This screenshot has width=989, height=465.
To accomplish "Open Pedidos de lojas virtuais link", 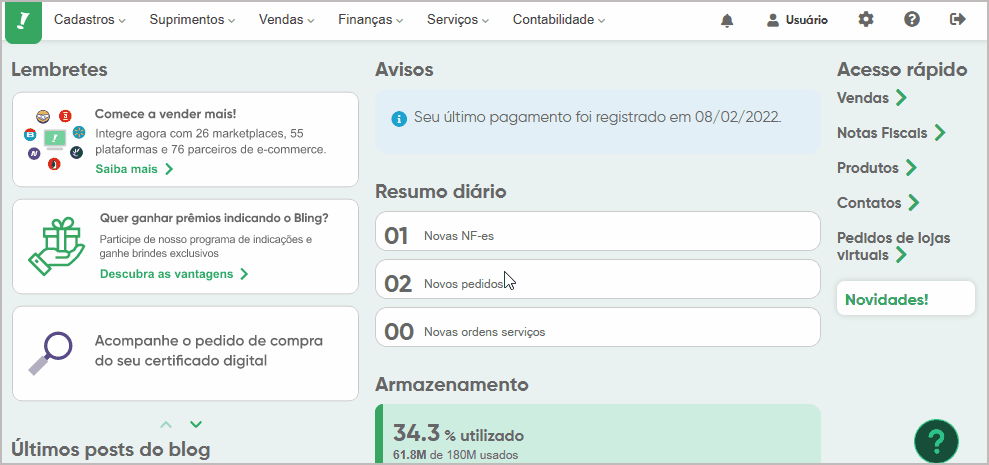I will pyautogui.click(x=893, y=247).
